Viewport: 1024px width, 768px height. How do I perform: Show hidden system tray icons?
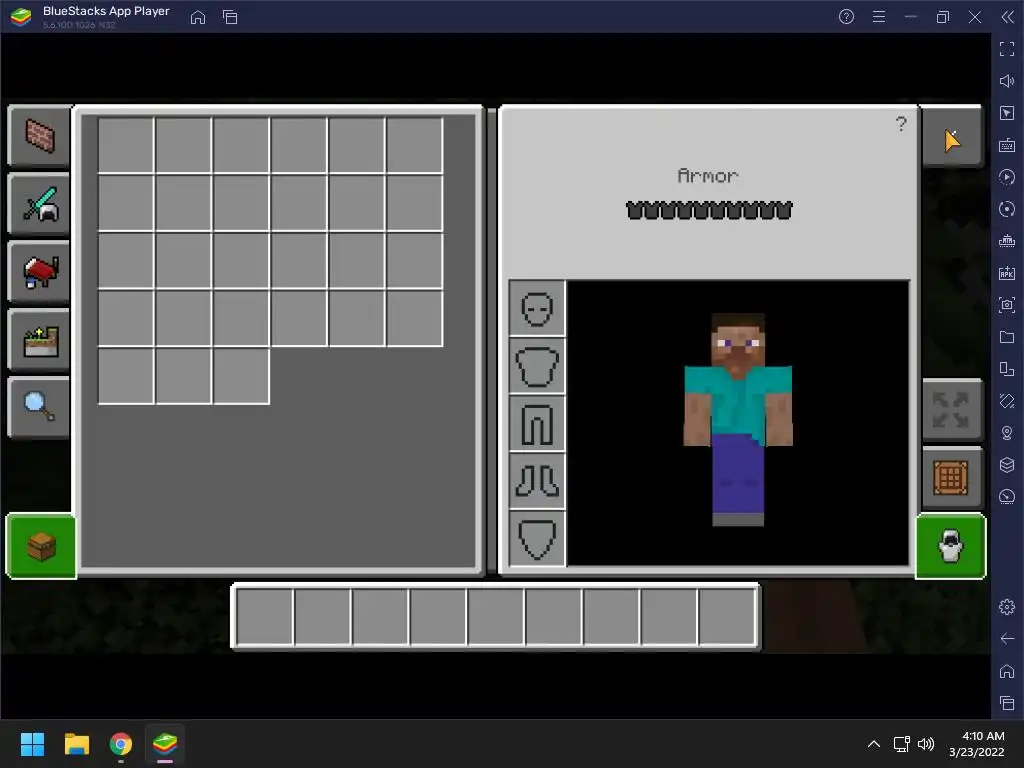874,744
